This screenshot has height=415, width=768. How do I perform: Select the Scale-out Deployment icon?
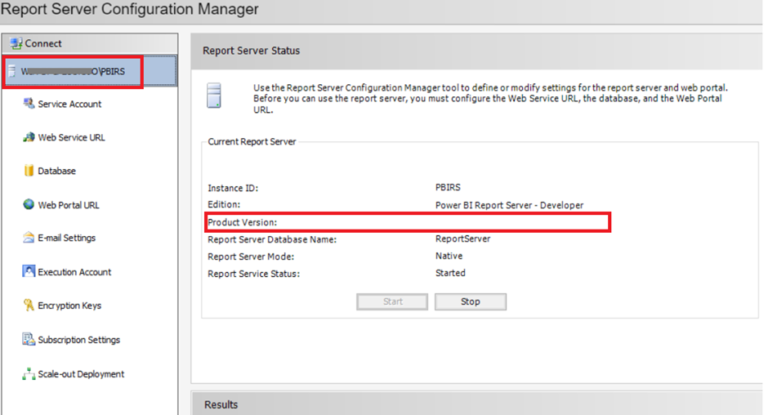(29, 374)
